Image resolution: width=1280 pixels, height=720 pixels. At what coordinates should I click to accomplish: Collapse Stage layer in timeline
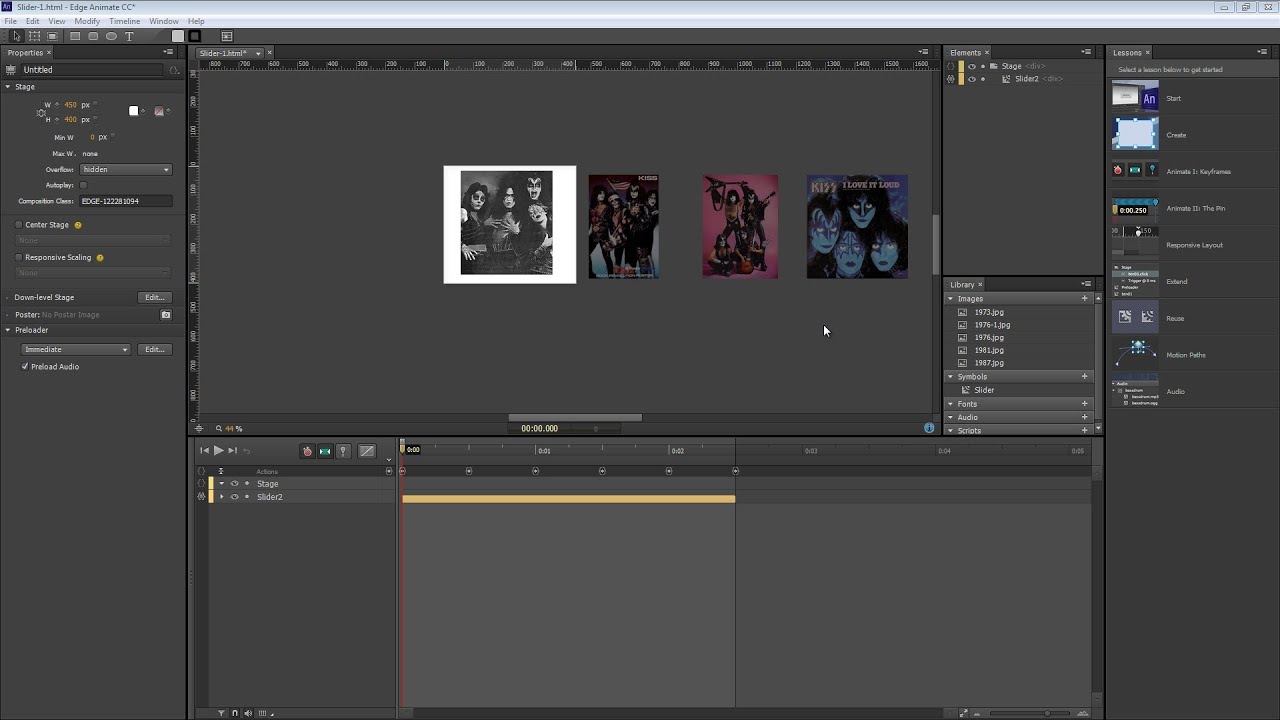pos(221,484)
